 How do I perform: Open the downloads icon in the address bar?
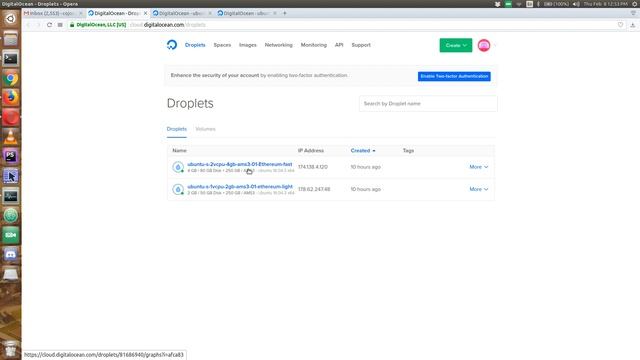click(x=633, y=25)
